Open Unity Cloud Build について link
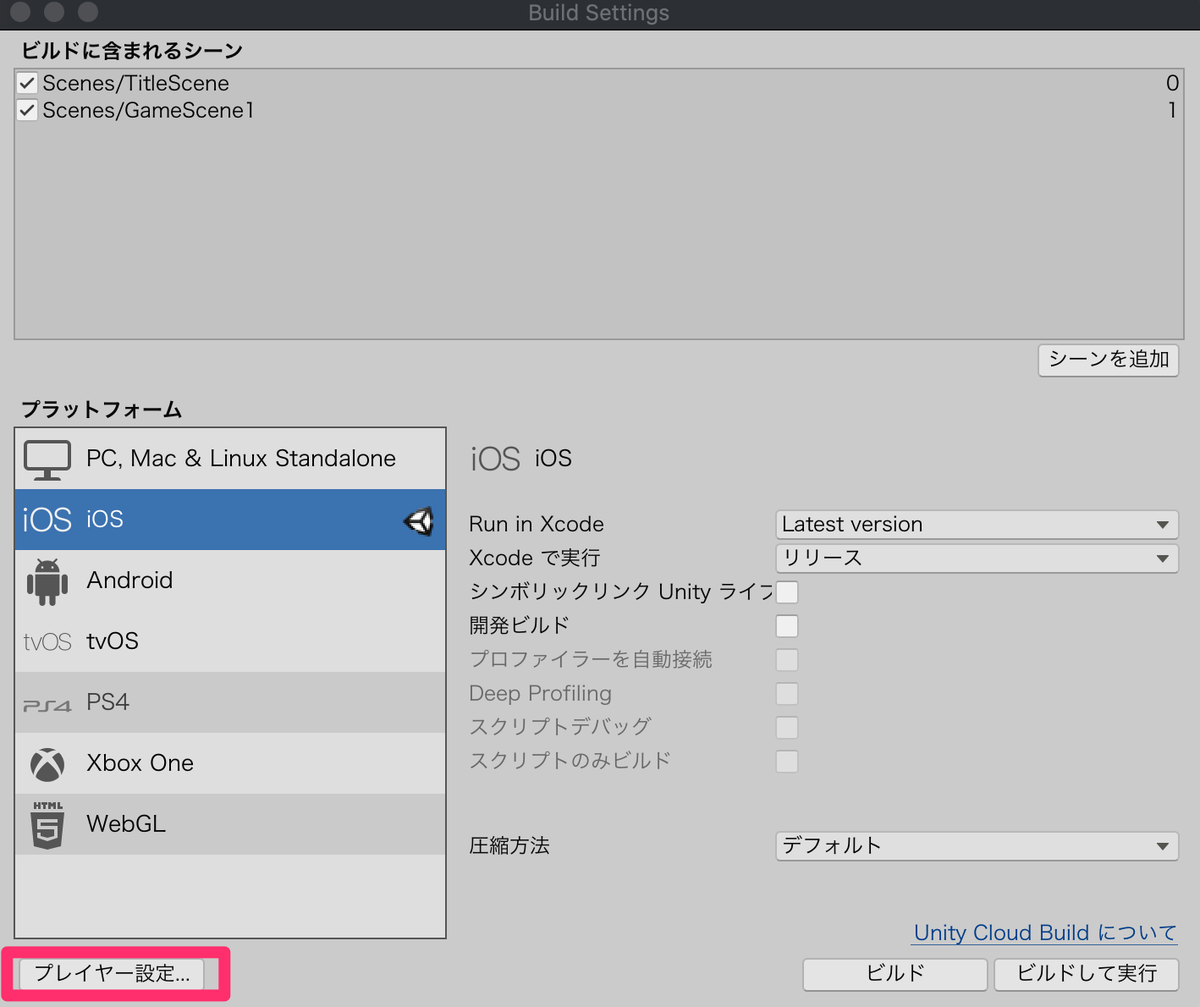Viewport: 1200px width, 1007px height. pos(1045,933)
